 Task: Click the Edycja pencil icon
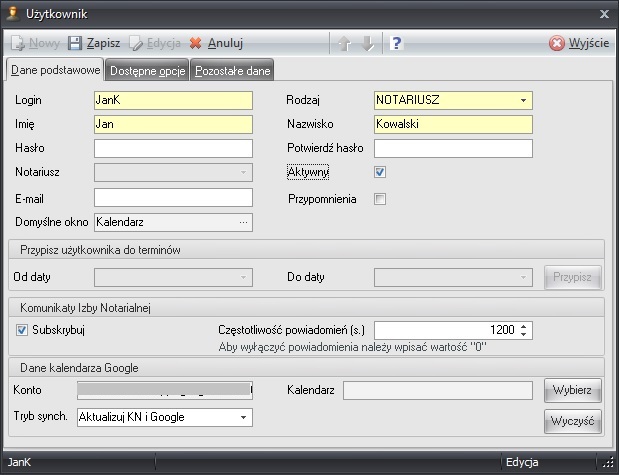pyautogui.click(x=136, y=43)
